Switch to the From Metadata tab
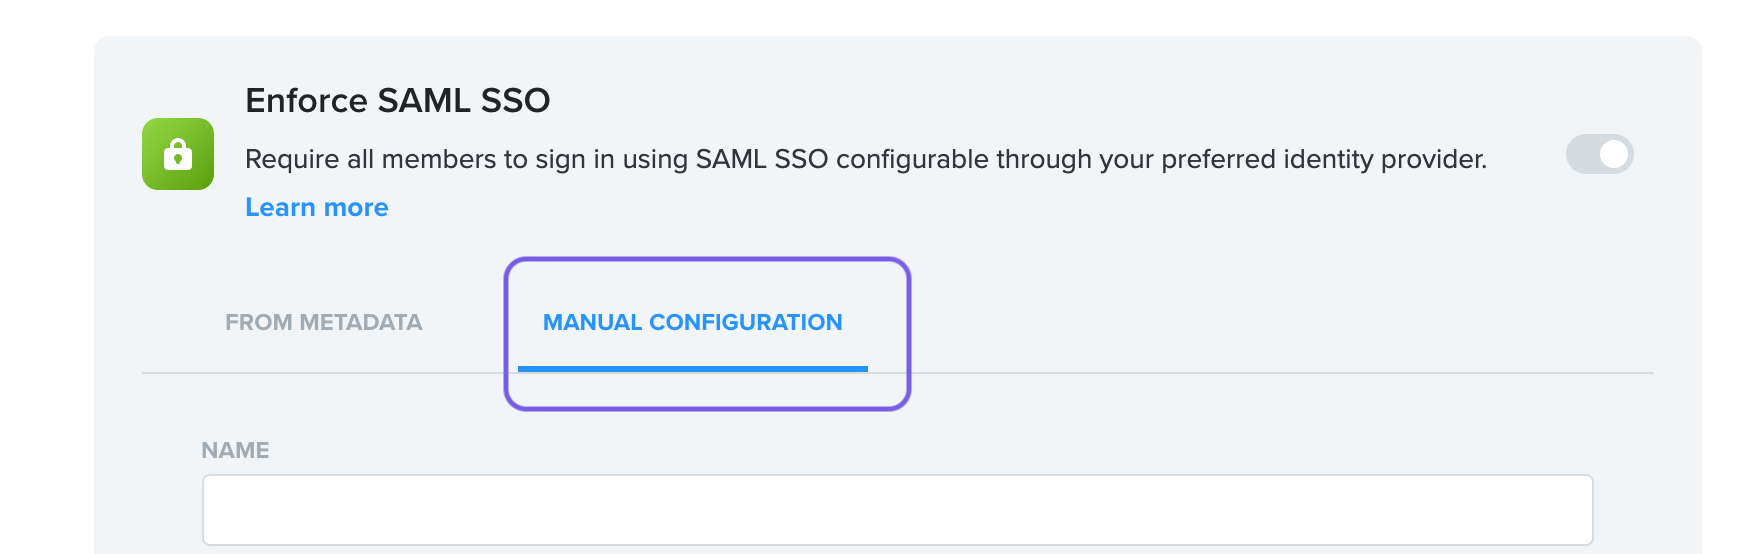This screenshot has width=1764, height=554. [323, 322]
